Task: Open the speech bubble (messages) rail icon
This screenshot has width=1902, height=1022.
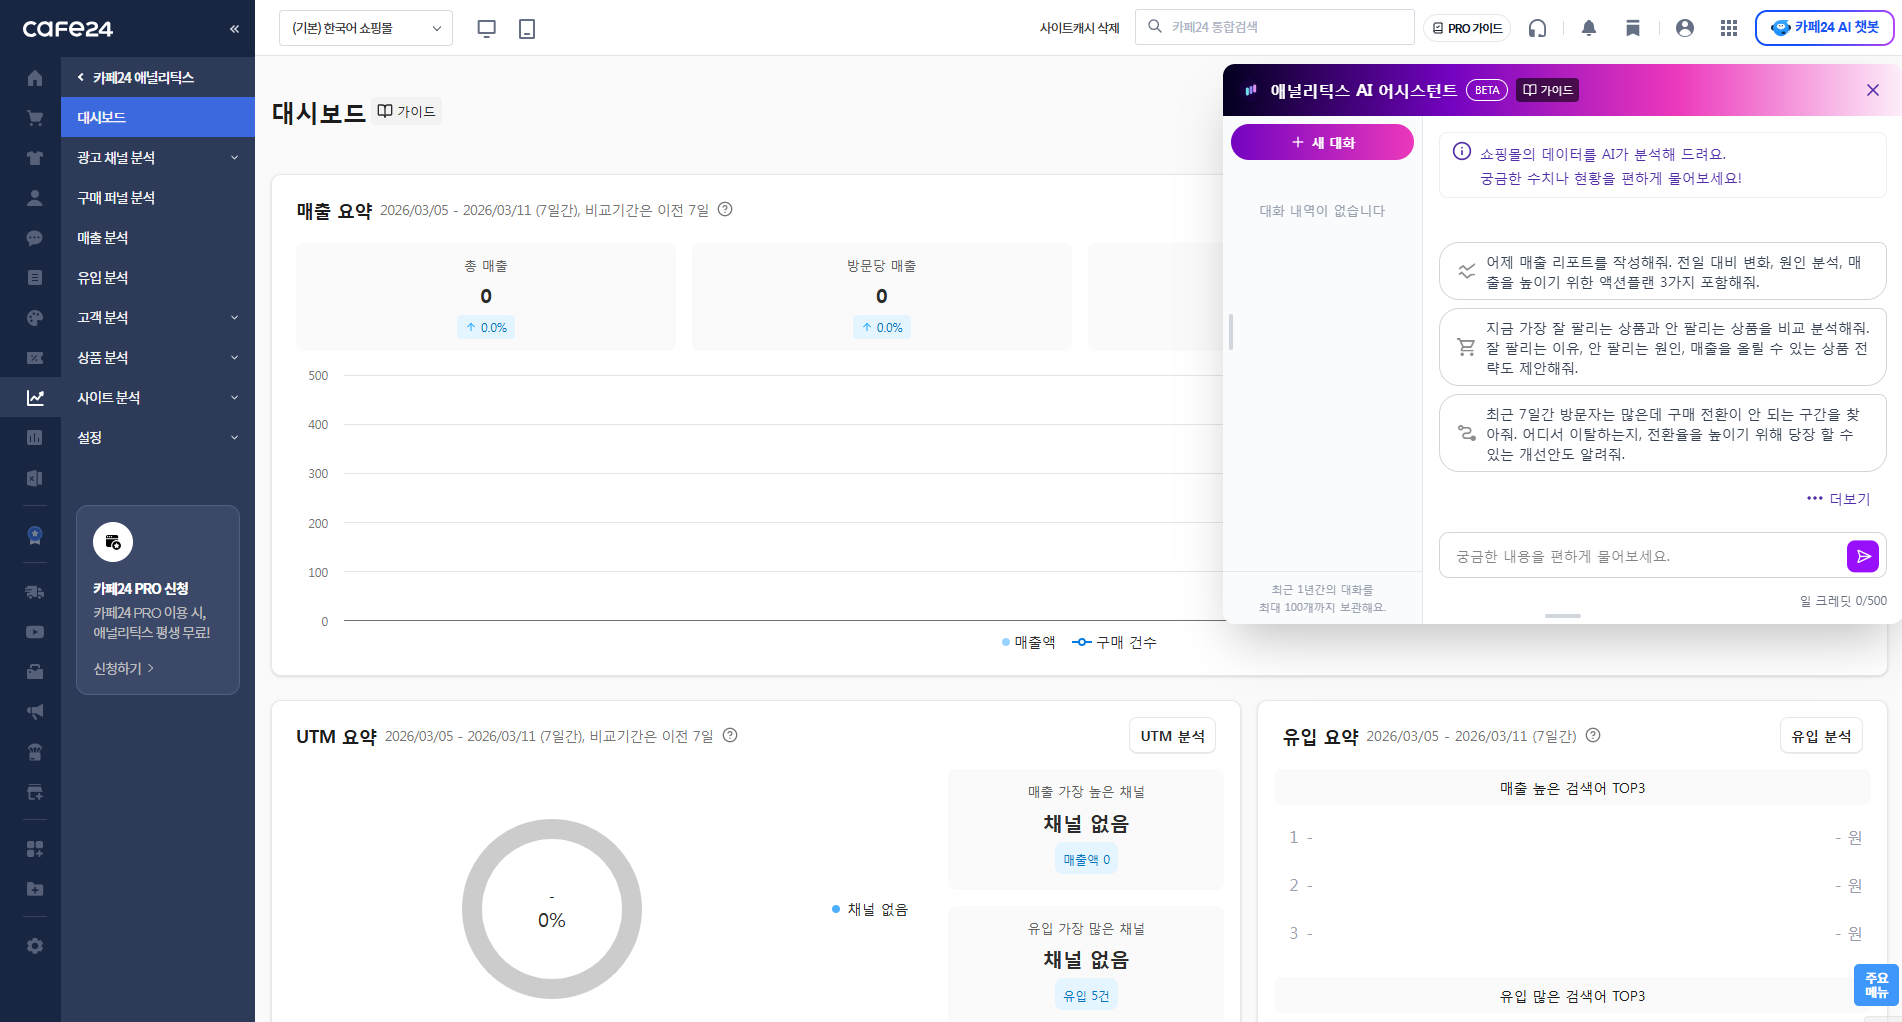Action: pos(35,238)
